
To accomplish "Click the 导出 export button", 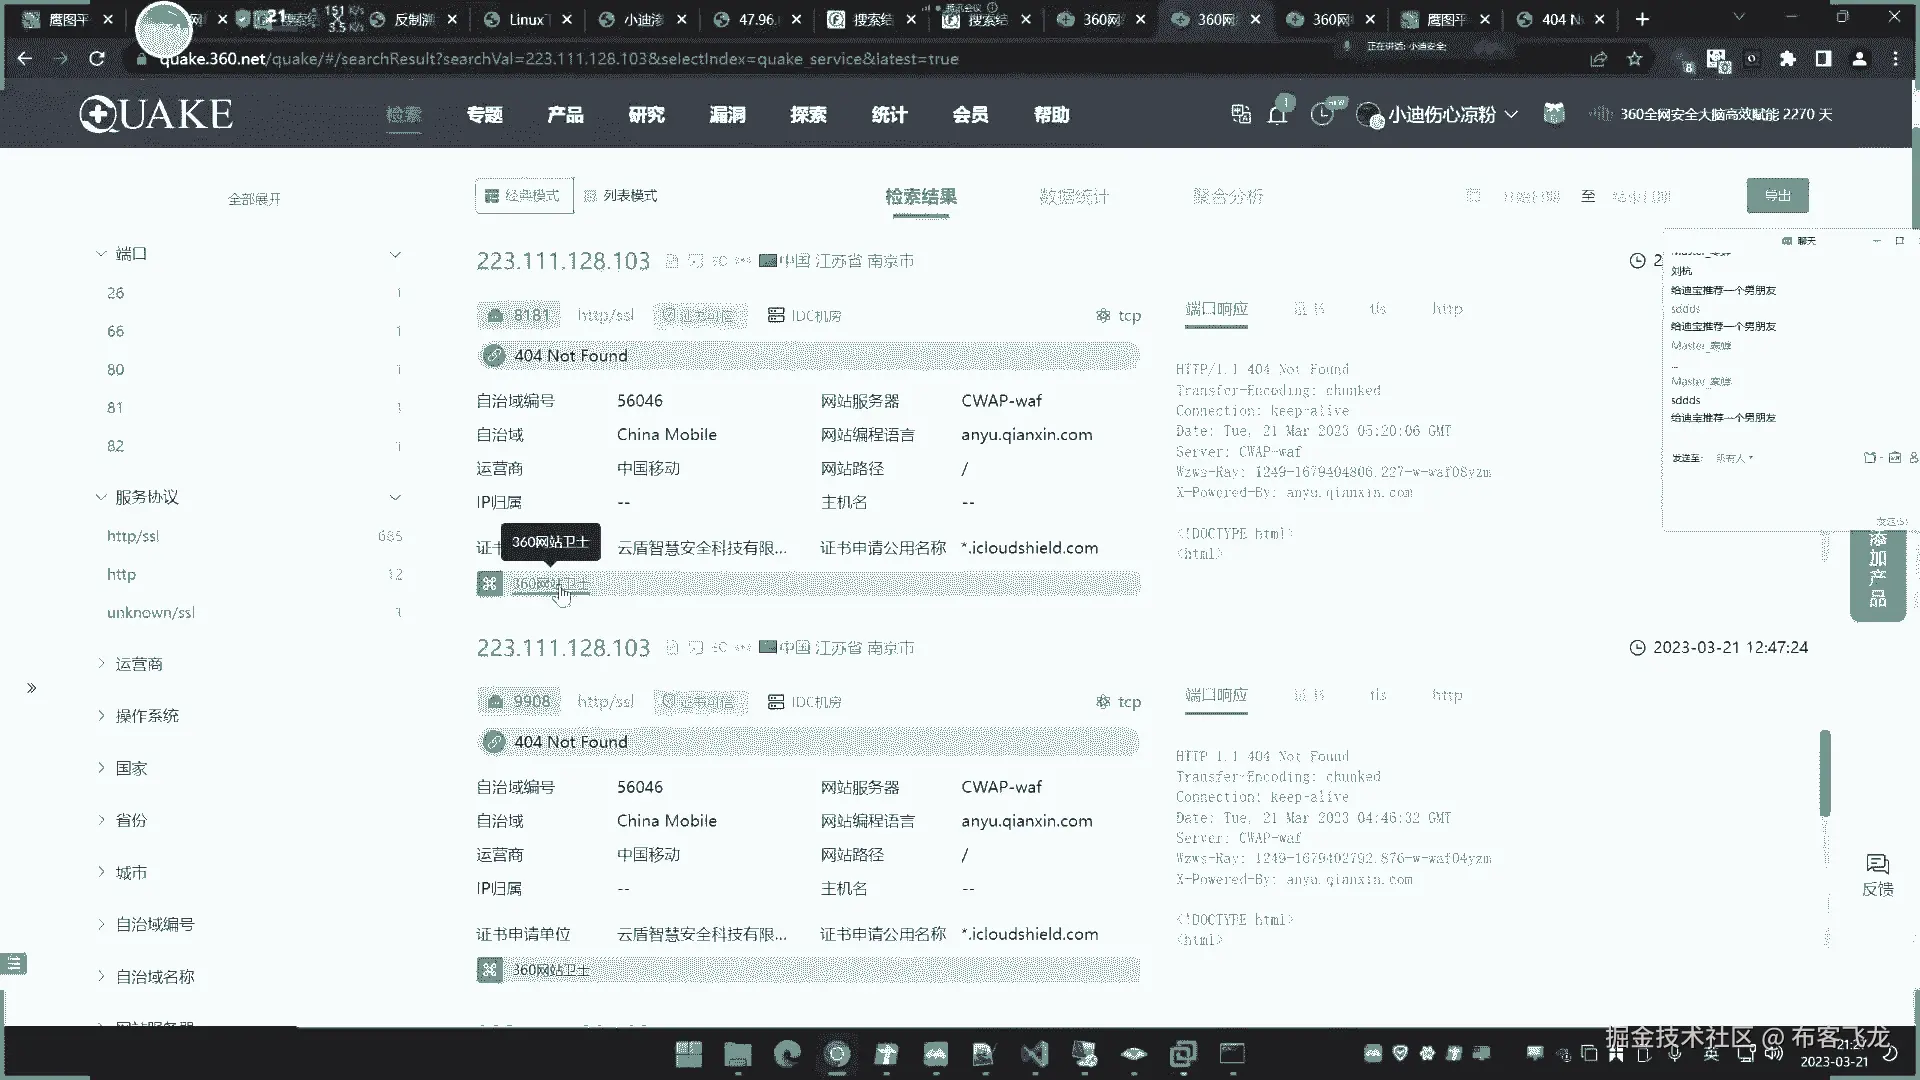I will 1777,196.
